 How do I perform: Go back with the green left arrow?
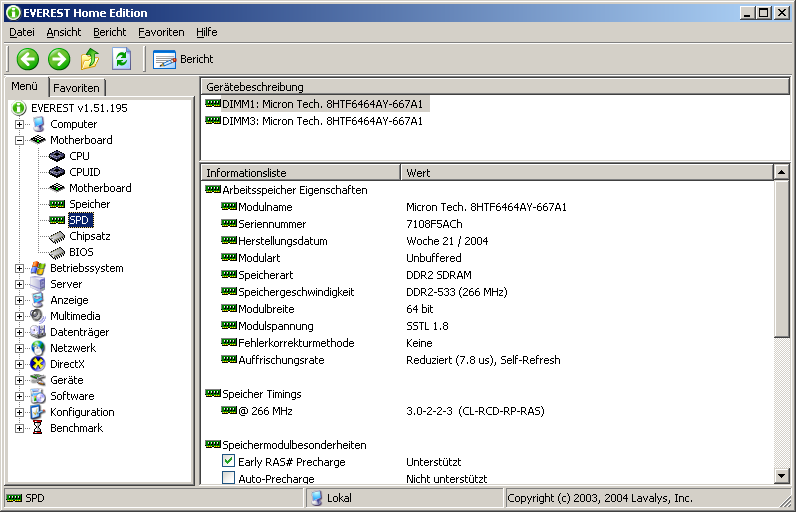pyautogui.click(x=27, y=59)
